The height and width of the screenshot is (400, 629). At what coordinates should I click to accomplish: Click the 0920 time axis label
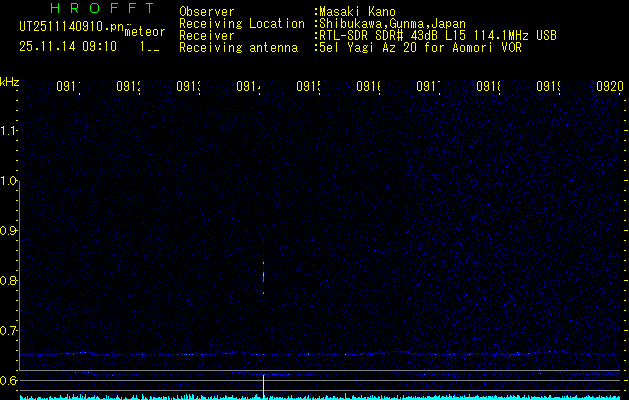610,86
